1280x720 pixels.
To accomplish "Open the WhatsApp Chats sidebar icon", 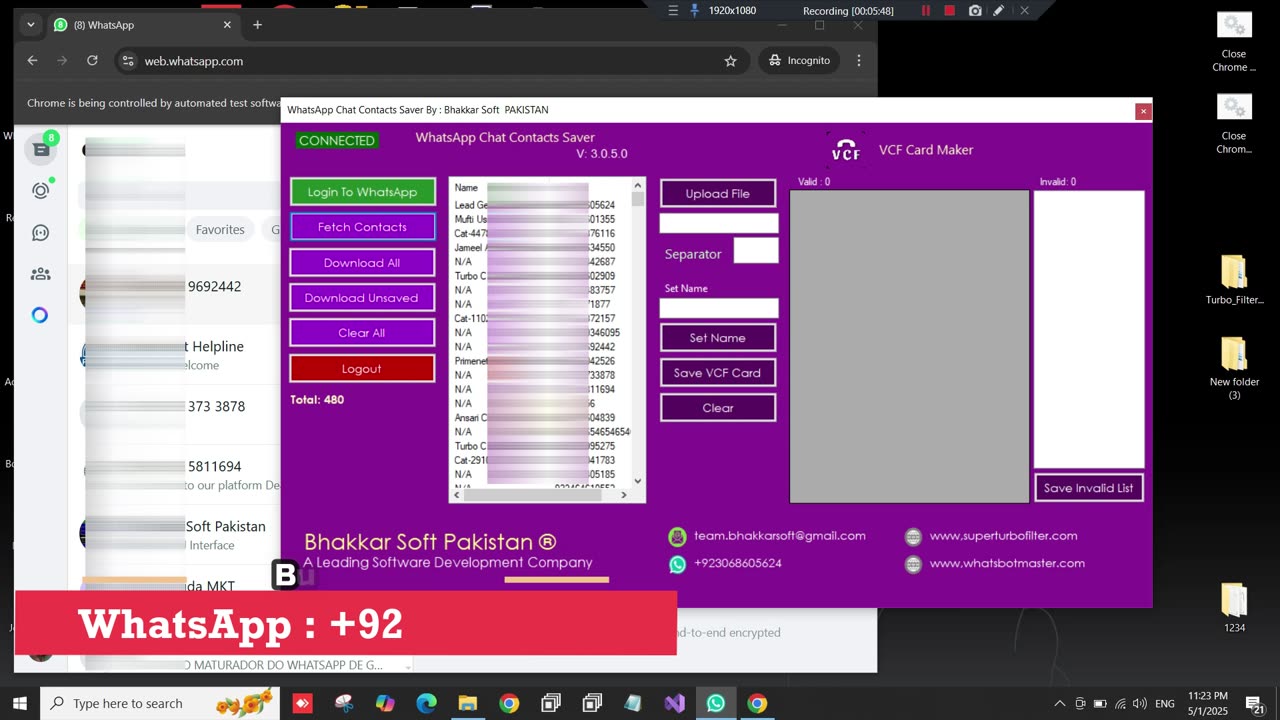I will tap(40, 149).
